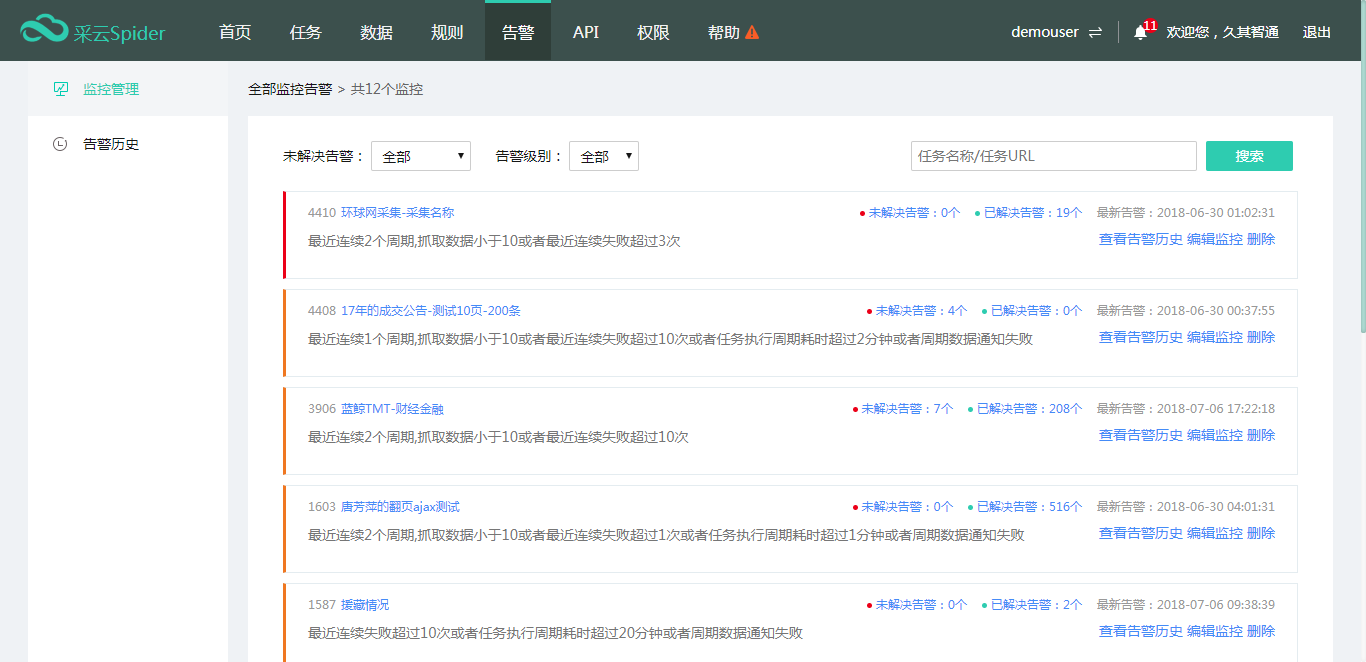Click the 搜索 button
Image resolution: width=1366 pixels, height=662 pixels.
(1249, 156)
